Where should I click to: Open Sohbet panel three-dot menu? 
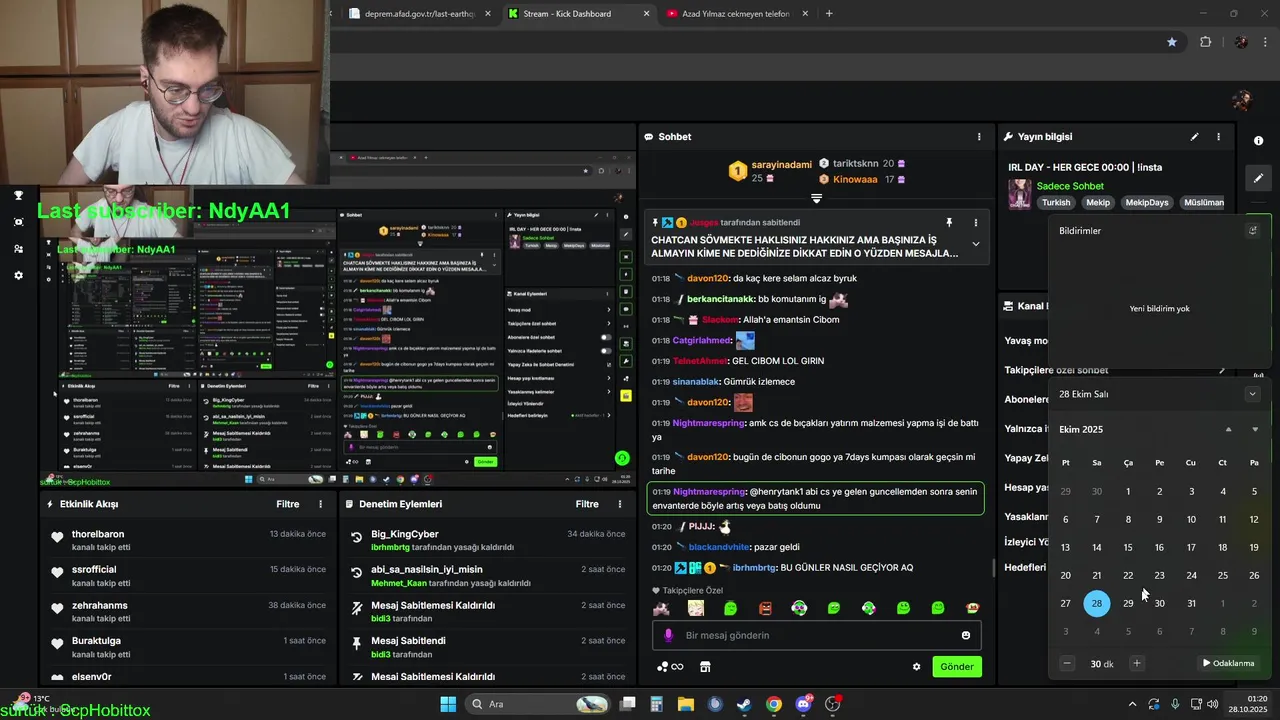click(x=979, y=137)
